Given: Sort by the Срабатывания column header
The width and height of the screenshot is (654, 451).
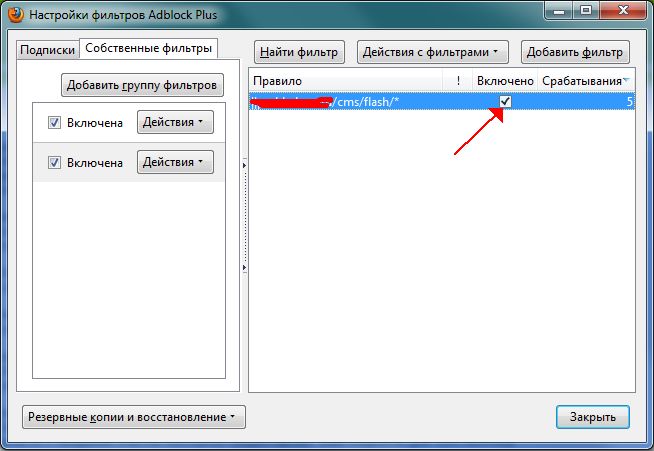Looking at the screenshot, I should tap(586, 81).
